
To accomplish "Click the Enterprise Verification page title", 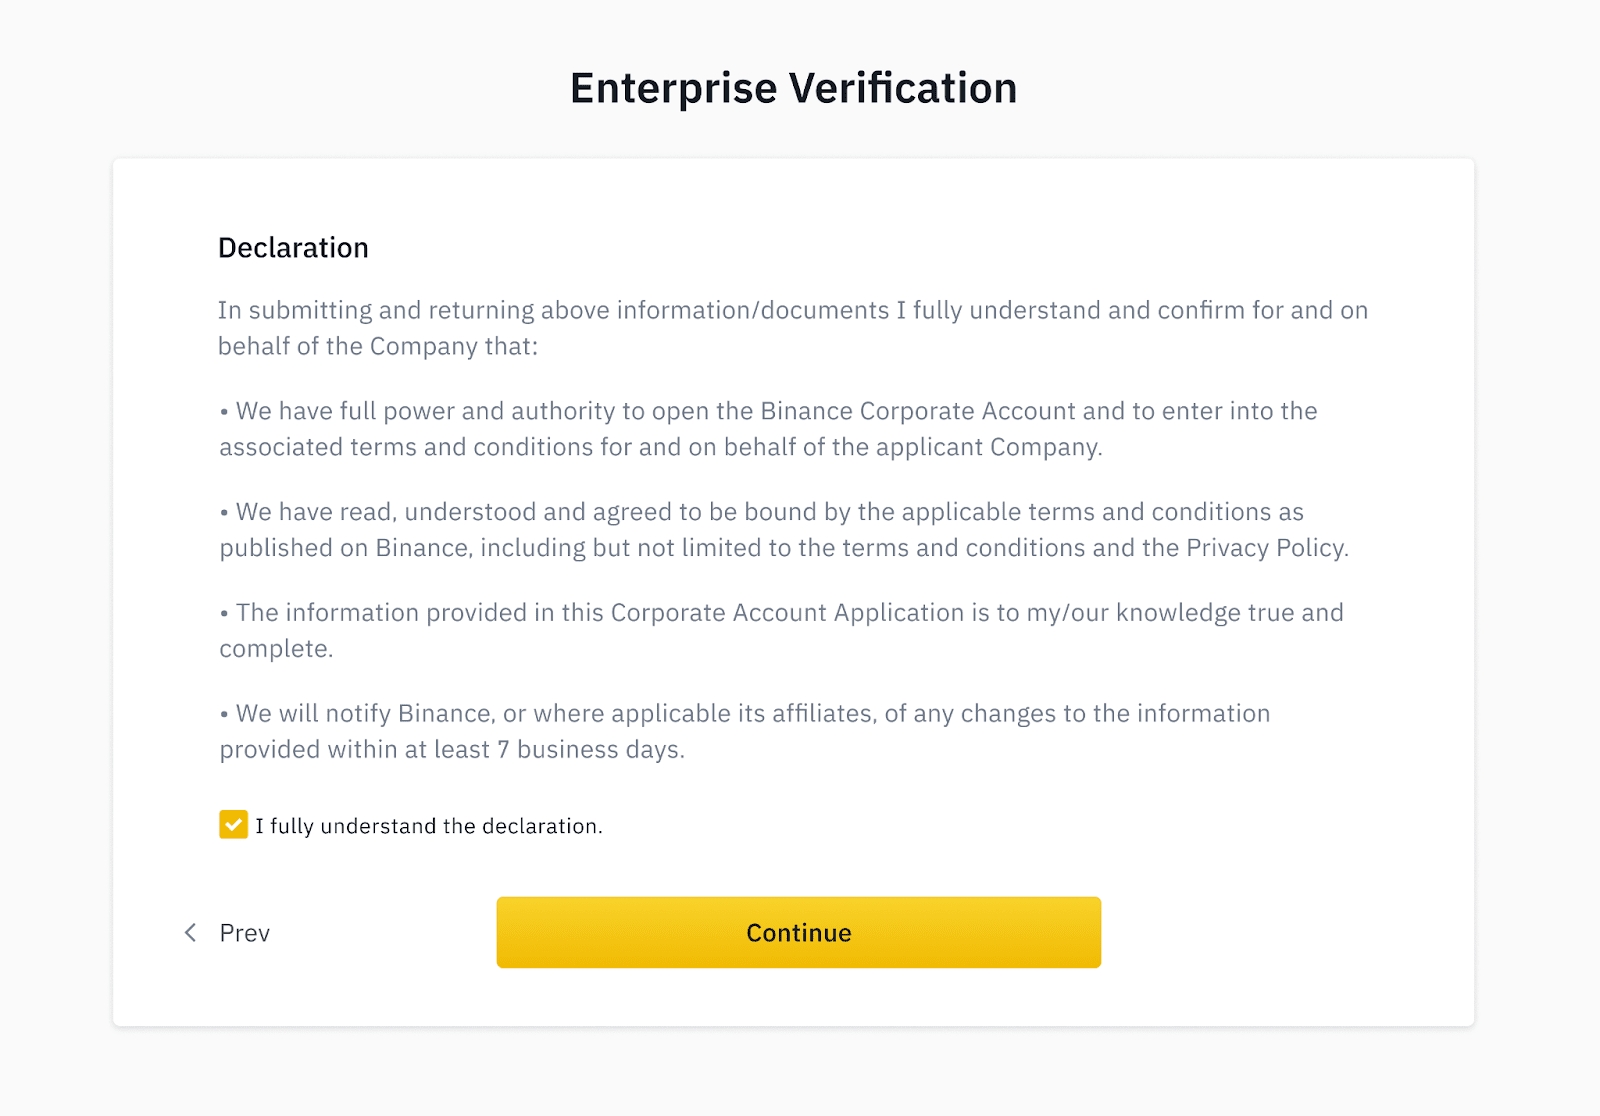I will (793, 88).
